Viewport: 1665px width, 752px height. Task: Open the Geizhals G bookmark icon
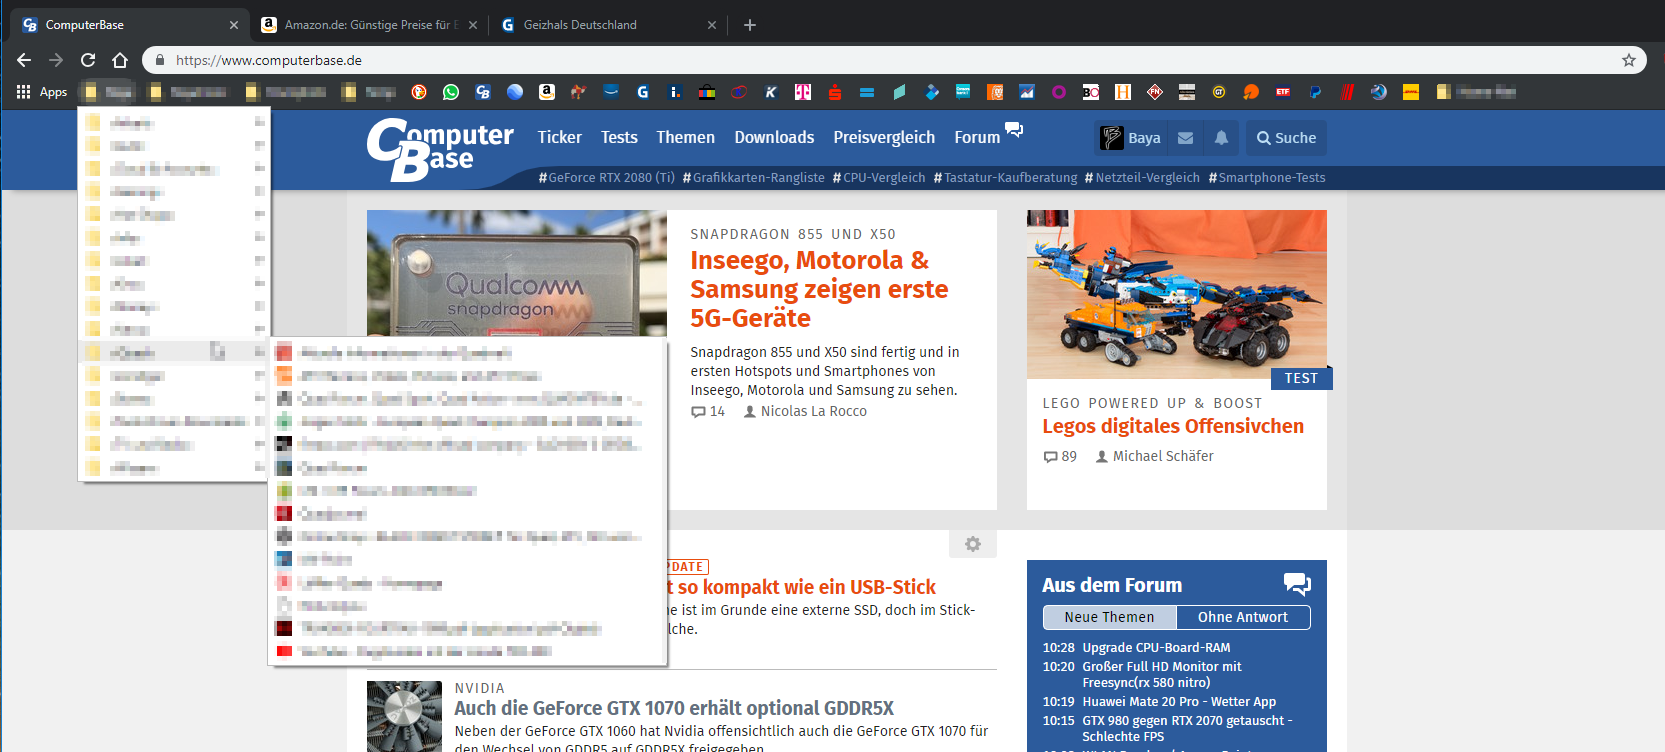pyautogui.click(x=643, y=92)
